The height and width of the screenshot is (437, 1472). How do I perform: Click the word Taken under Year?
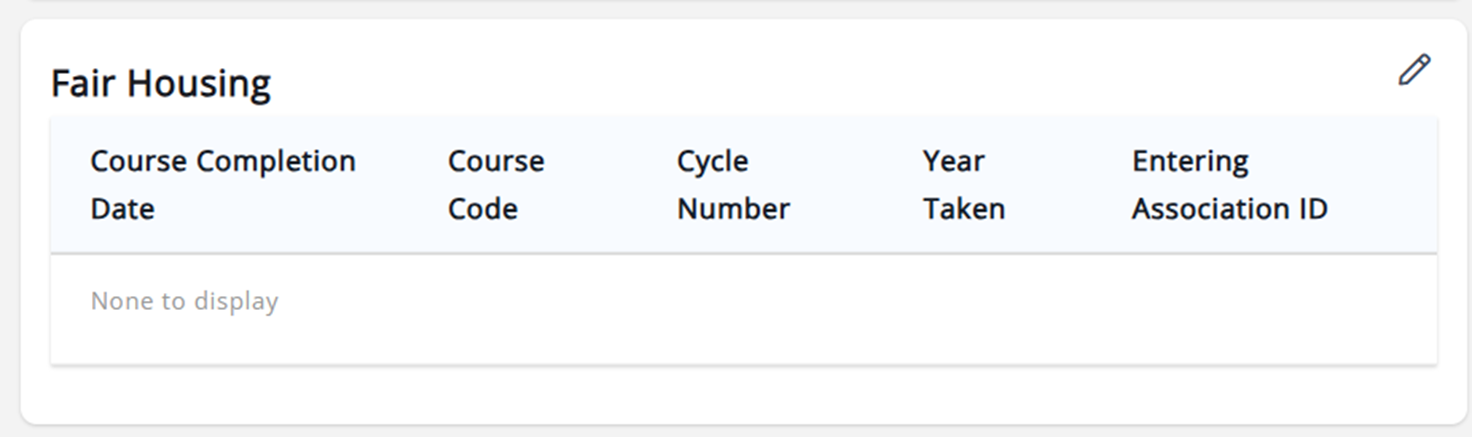click(964, 209)
